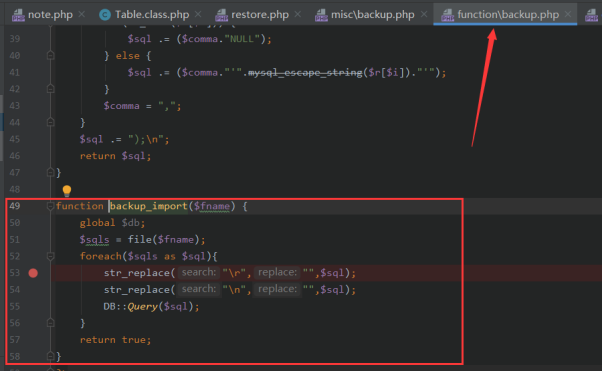Click the PHP file icon on restore.php tab

(222, 15)
